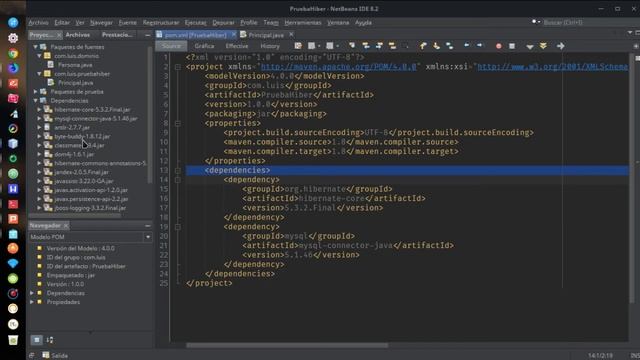The height and width of the screenshot is (360, 640).
Task: Toggle the list view button in Navegador bottom bar
Action: (36, 340)
